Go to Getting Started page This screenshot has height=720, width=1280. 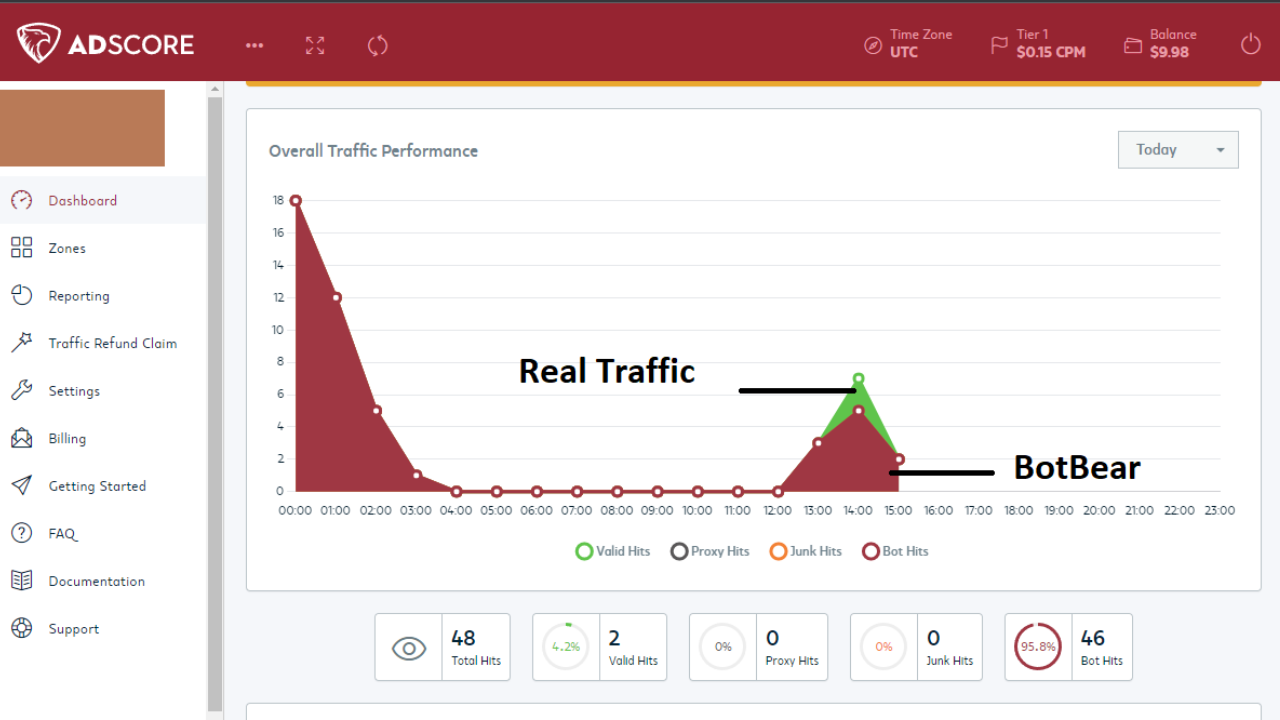103,486
